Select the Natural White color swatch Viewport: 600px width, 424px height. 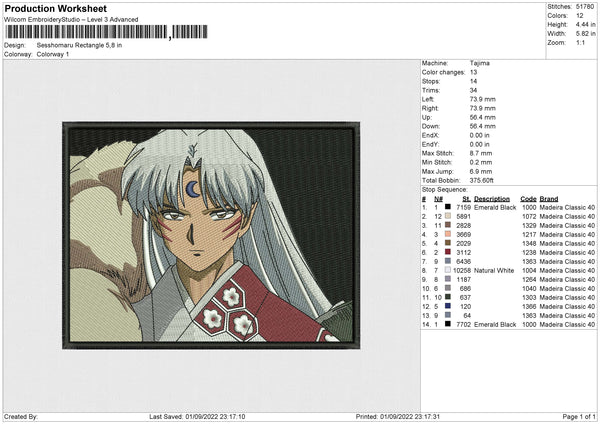[x=448, y=270]
